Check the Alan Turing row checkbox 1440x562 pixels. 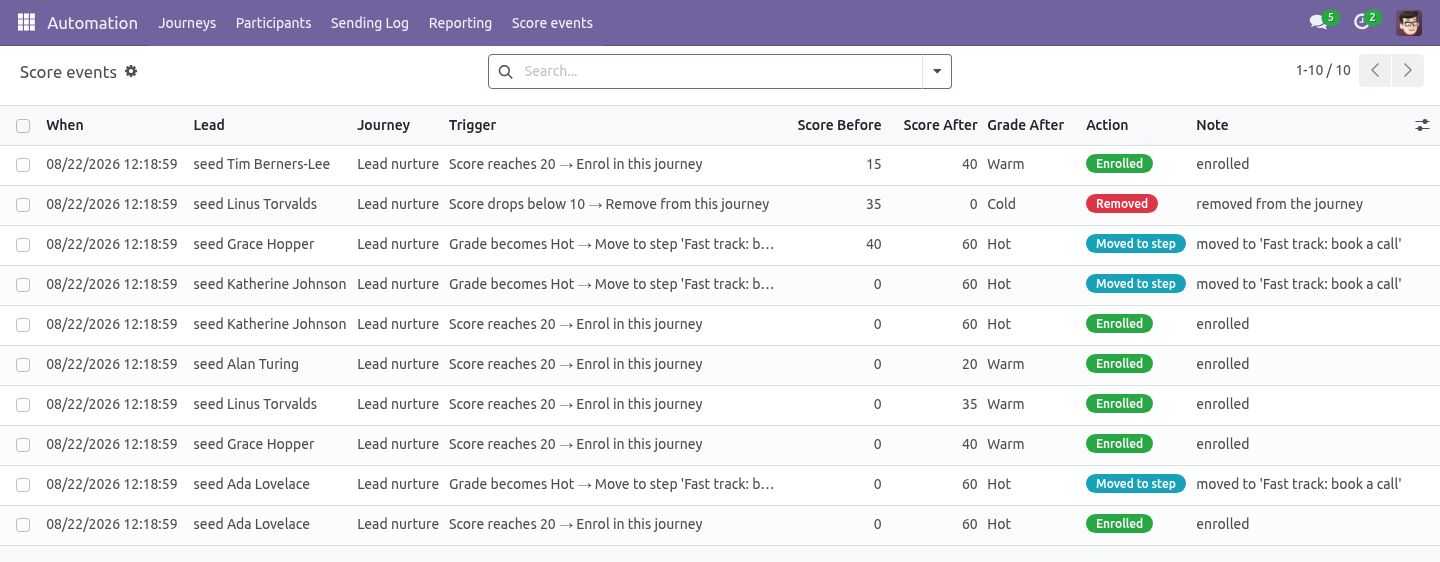(x=23, y=365)
